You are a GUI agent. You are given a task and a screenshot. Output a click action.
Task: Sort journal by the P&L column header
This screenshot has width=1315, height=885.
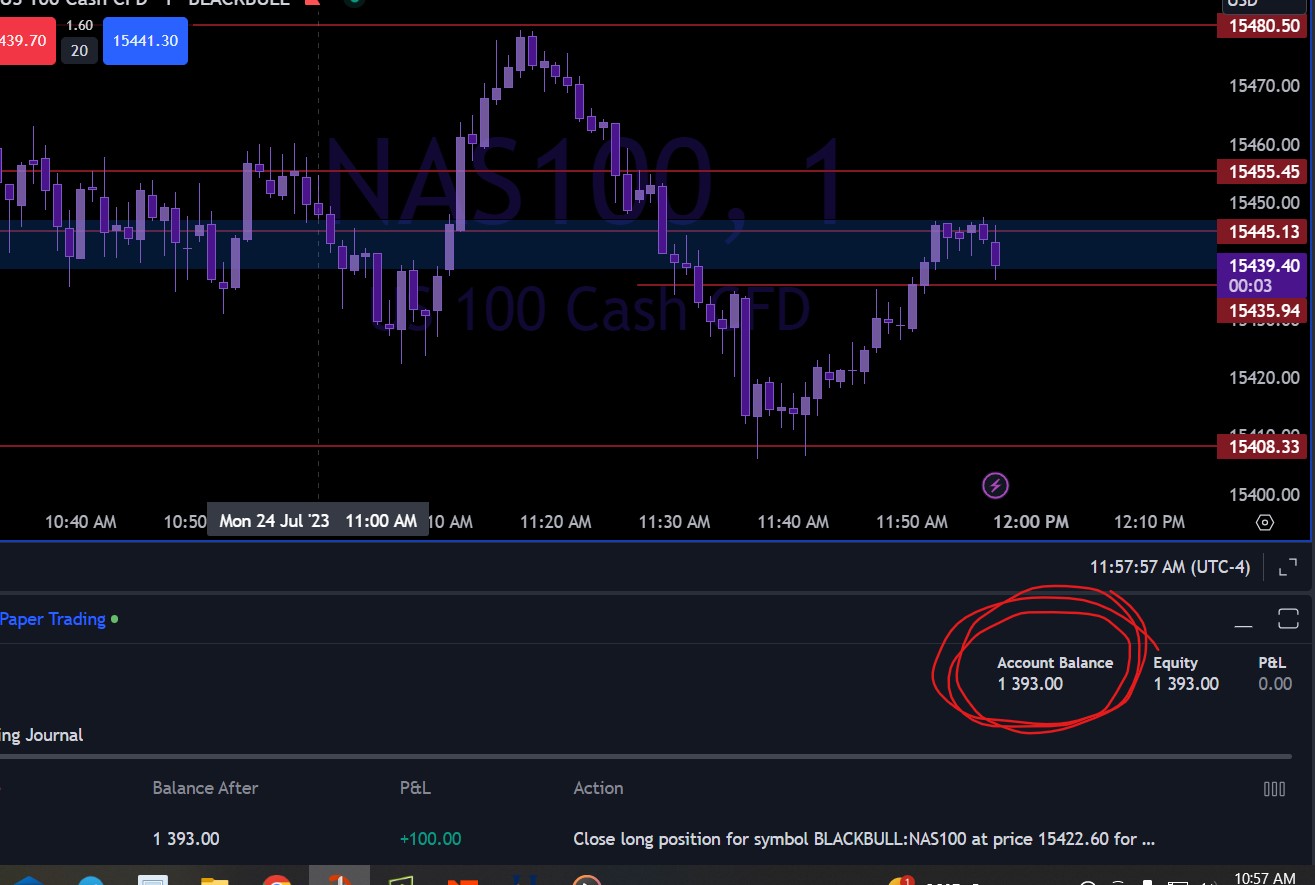click(415, 788)
